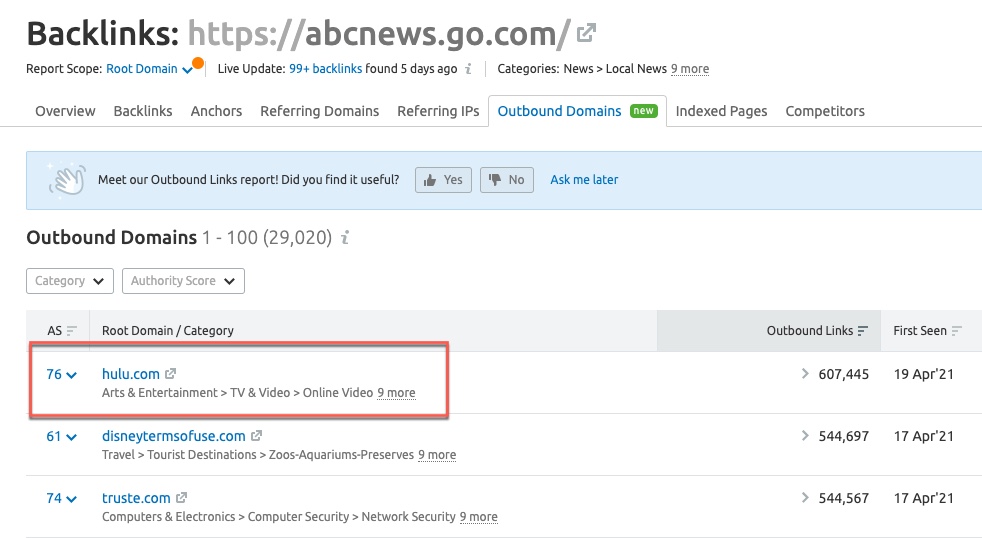Click hulu.com category text Arts & Entertainment
Image resolution: width=982 pixels, height=538 pixels.
(x=160, y=393)
